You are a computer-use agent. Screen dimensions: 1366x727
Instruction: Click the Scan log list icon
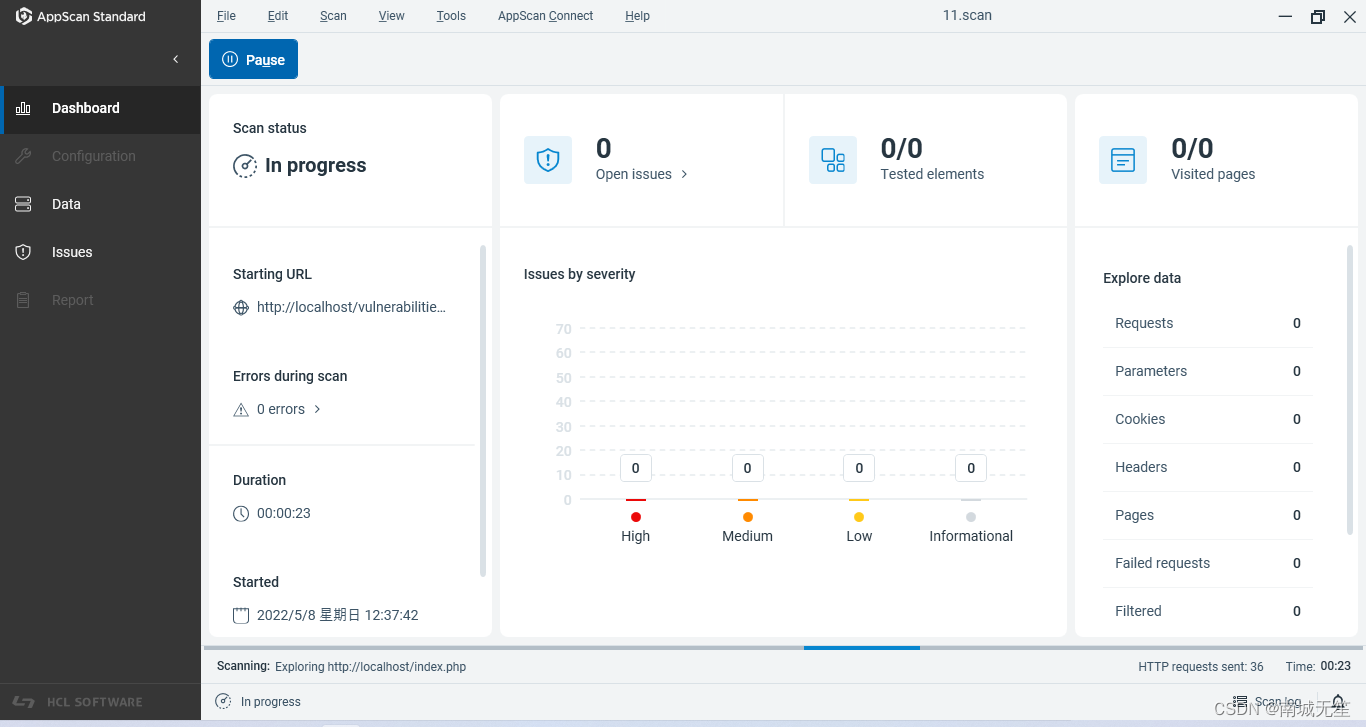click(x=1240, y=702)
